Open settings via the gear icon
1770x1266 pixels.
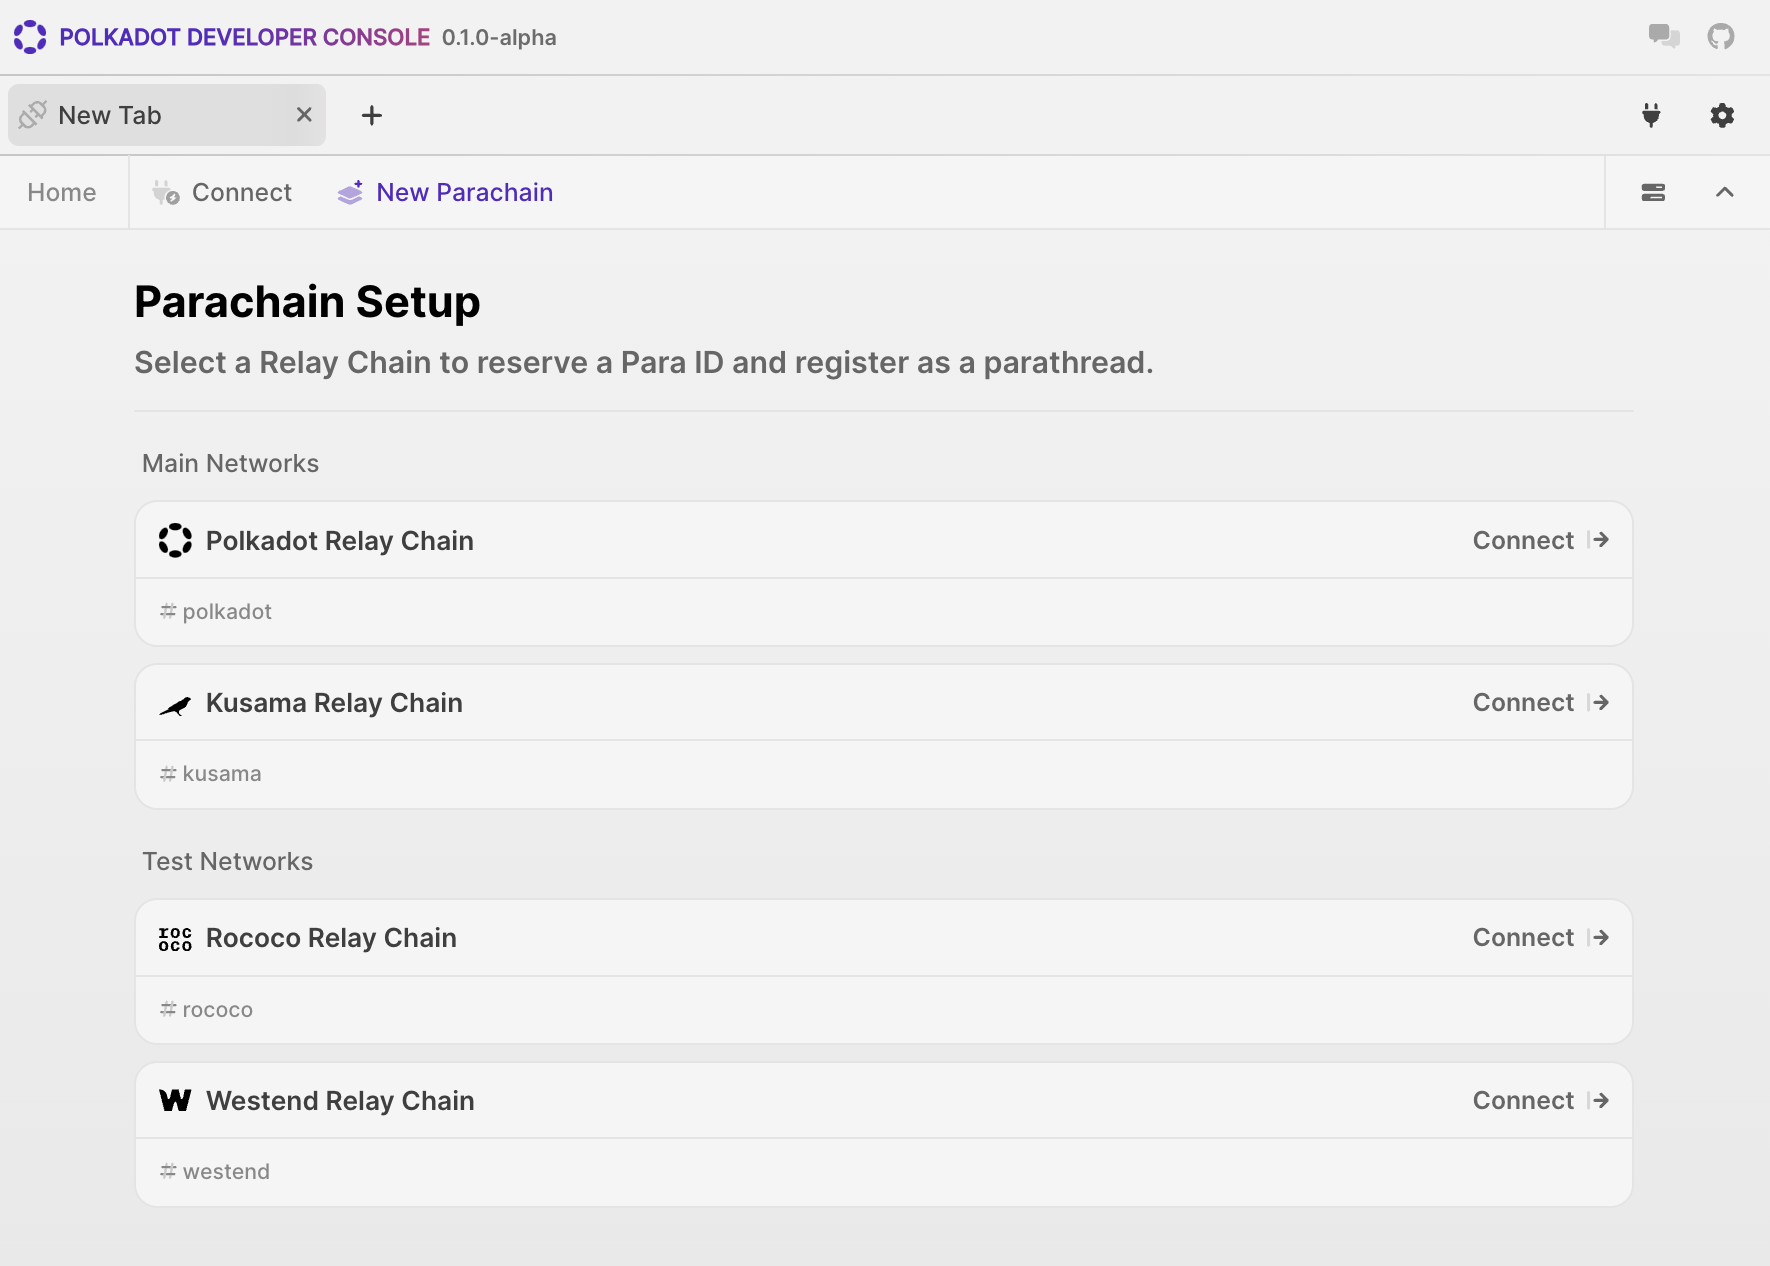coord(1722,115)
